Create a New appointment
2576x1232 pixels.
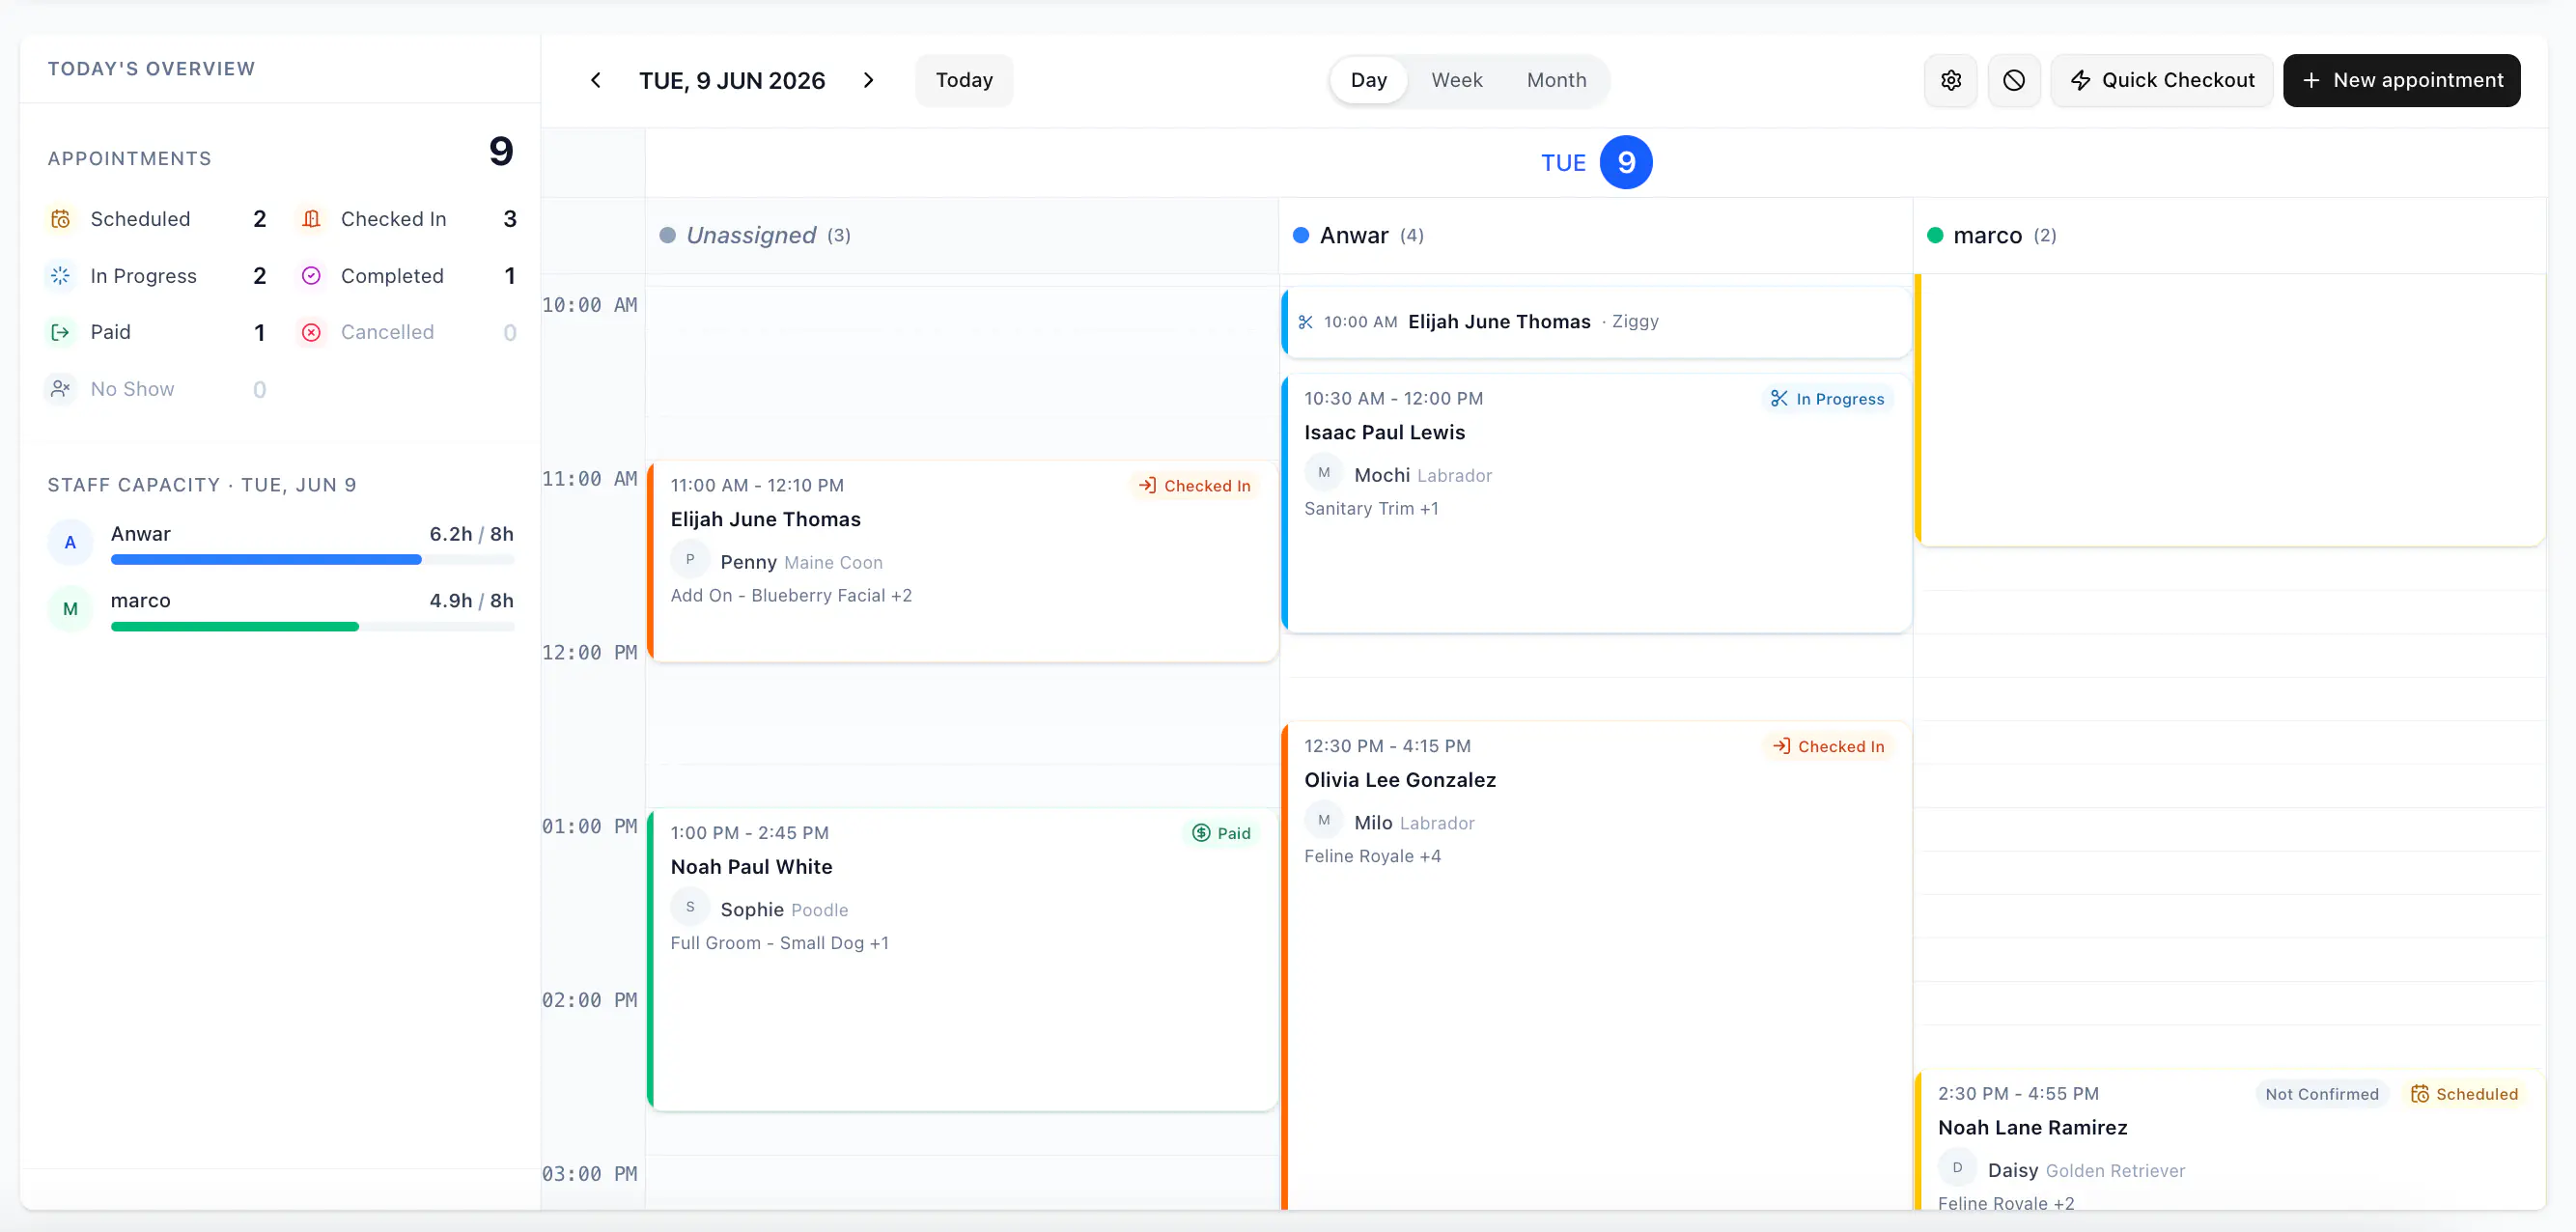(x=2402, y=80)
